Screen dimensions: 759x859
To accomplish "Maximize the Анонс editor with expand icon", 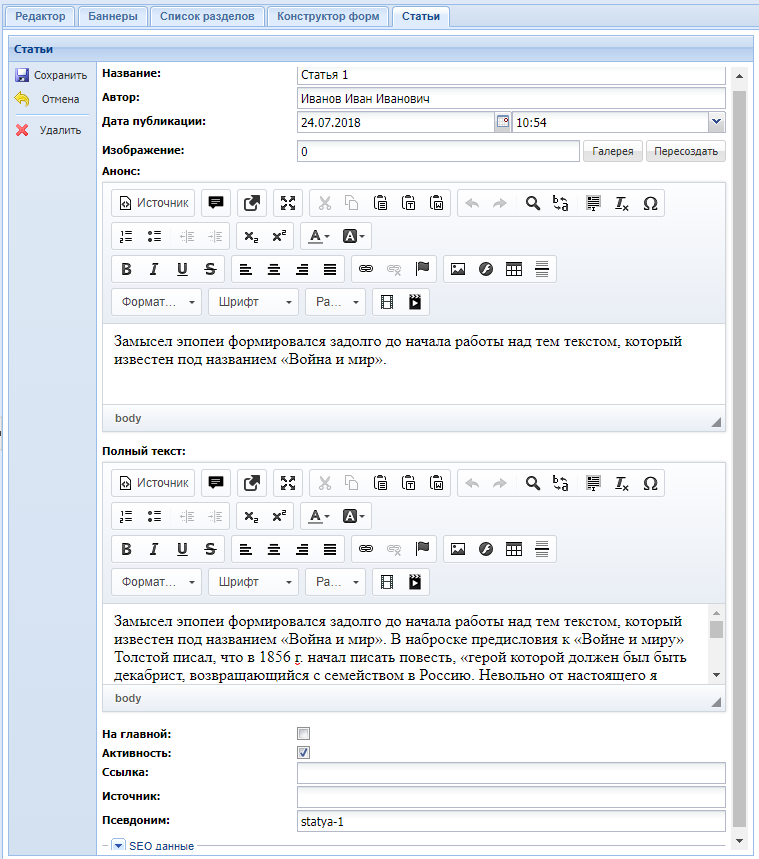I will coord(288,203).
